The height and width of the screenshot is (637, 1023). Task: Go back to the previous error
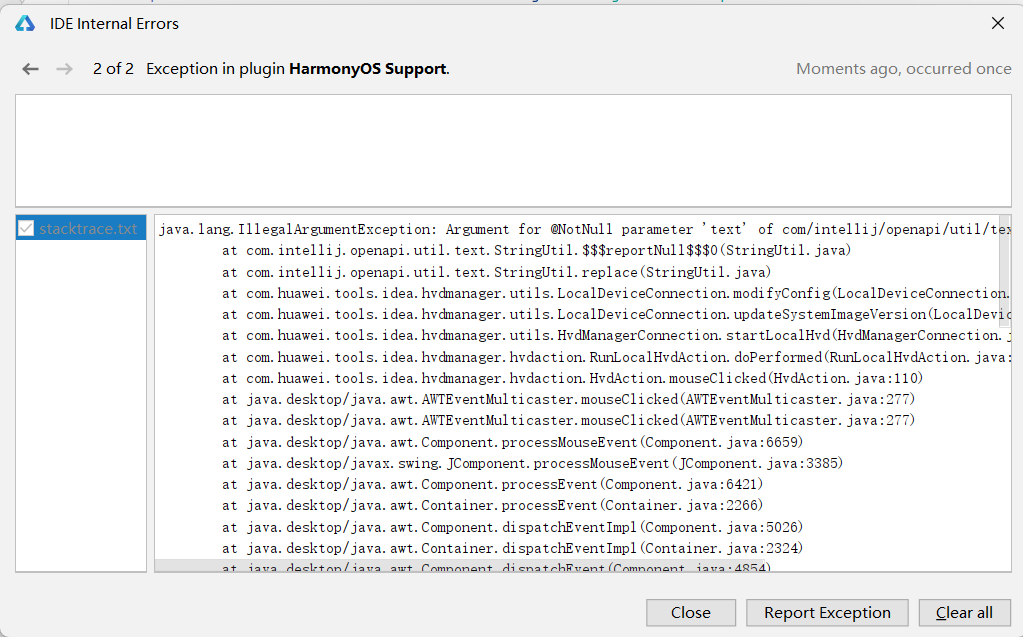[x=30, y=69]
